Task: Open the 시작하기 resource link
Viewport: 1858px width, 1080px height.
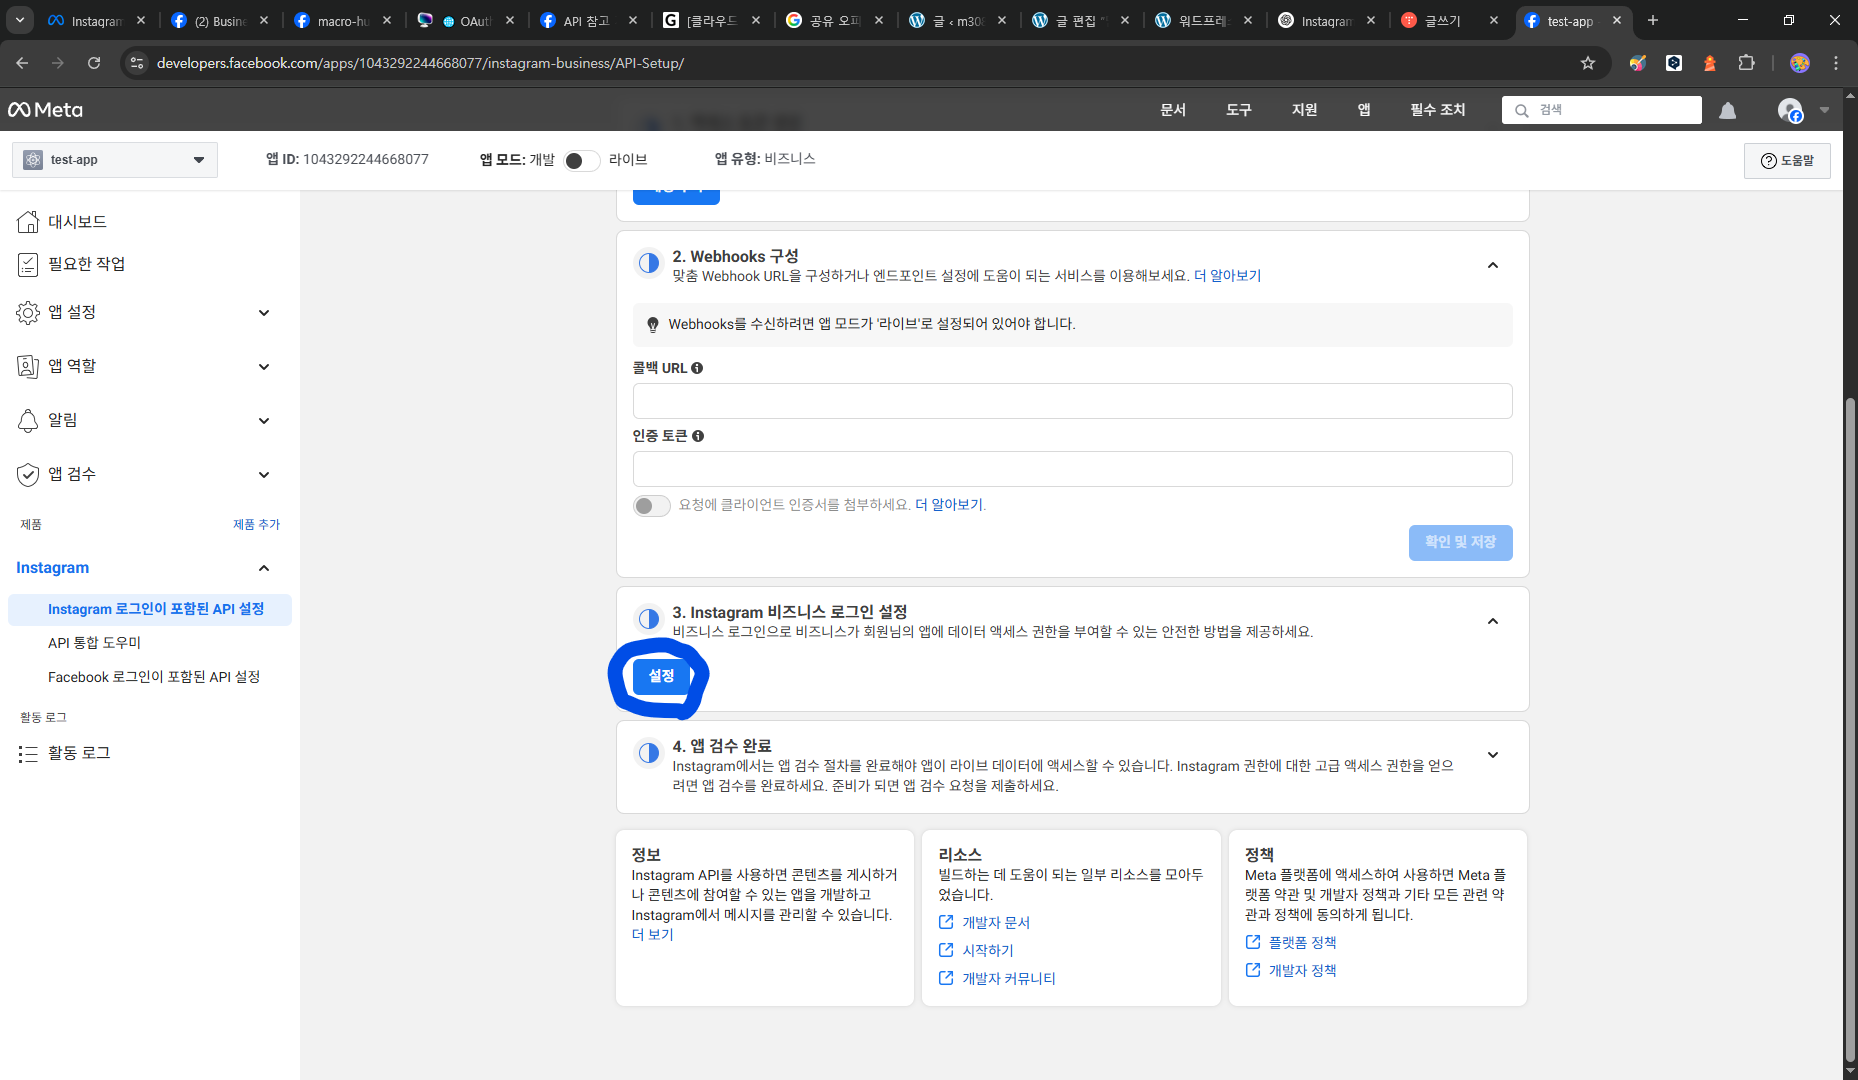Action: click(987, 951)
